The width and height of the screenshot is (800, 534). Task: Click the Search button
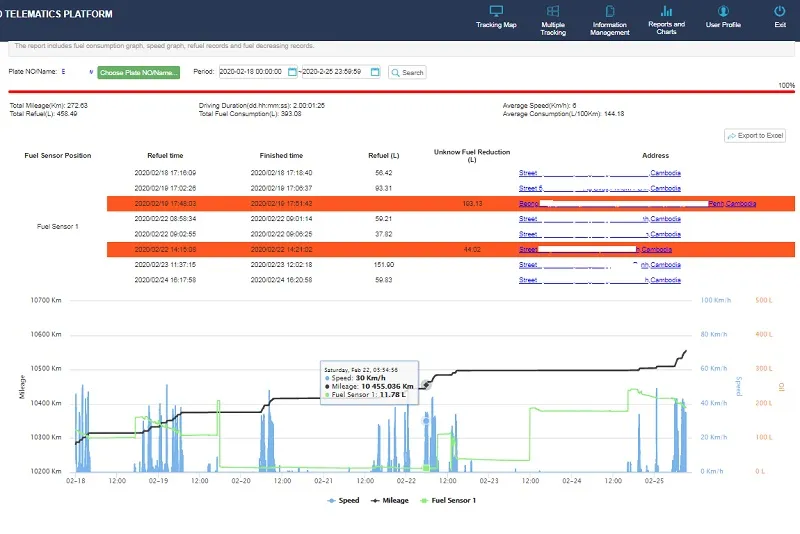coord(407,72)
